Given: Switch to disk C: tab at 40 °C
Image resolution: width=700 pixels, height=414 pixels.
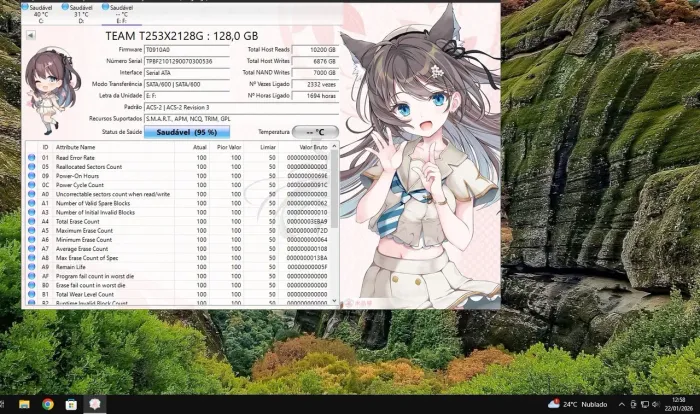Looking at the screenshot, I should [x=40, y=14].
